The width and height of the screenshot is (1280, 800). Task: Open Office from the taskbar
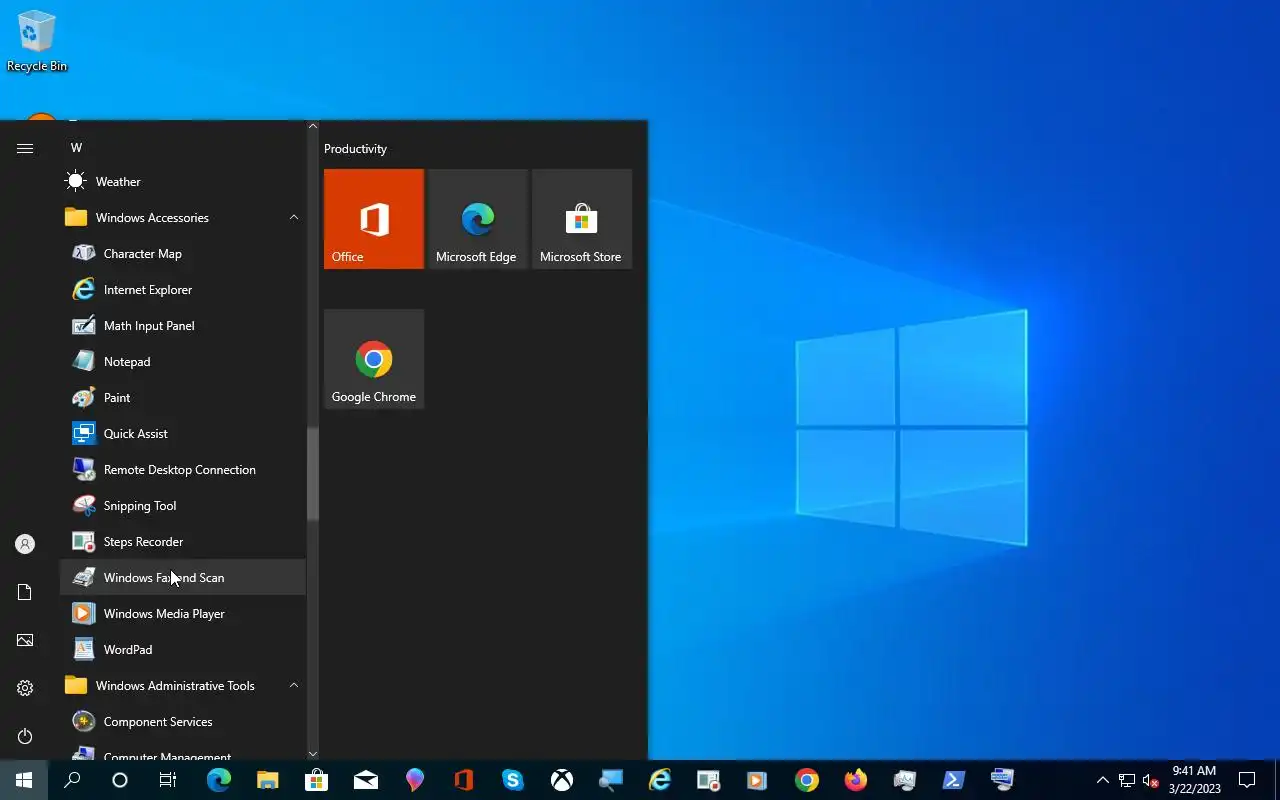point(463,780)
